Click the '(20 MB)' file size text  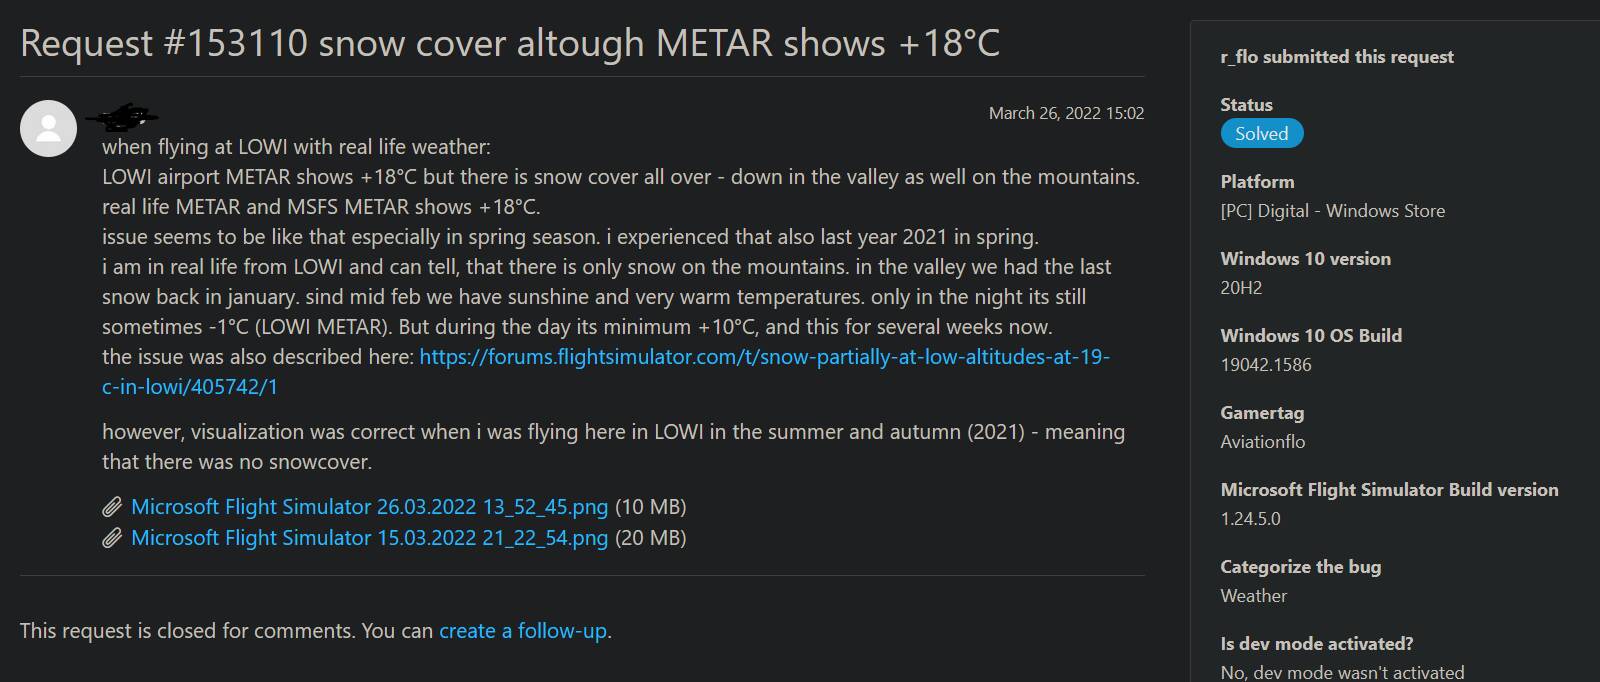tap(650, 538)
